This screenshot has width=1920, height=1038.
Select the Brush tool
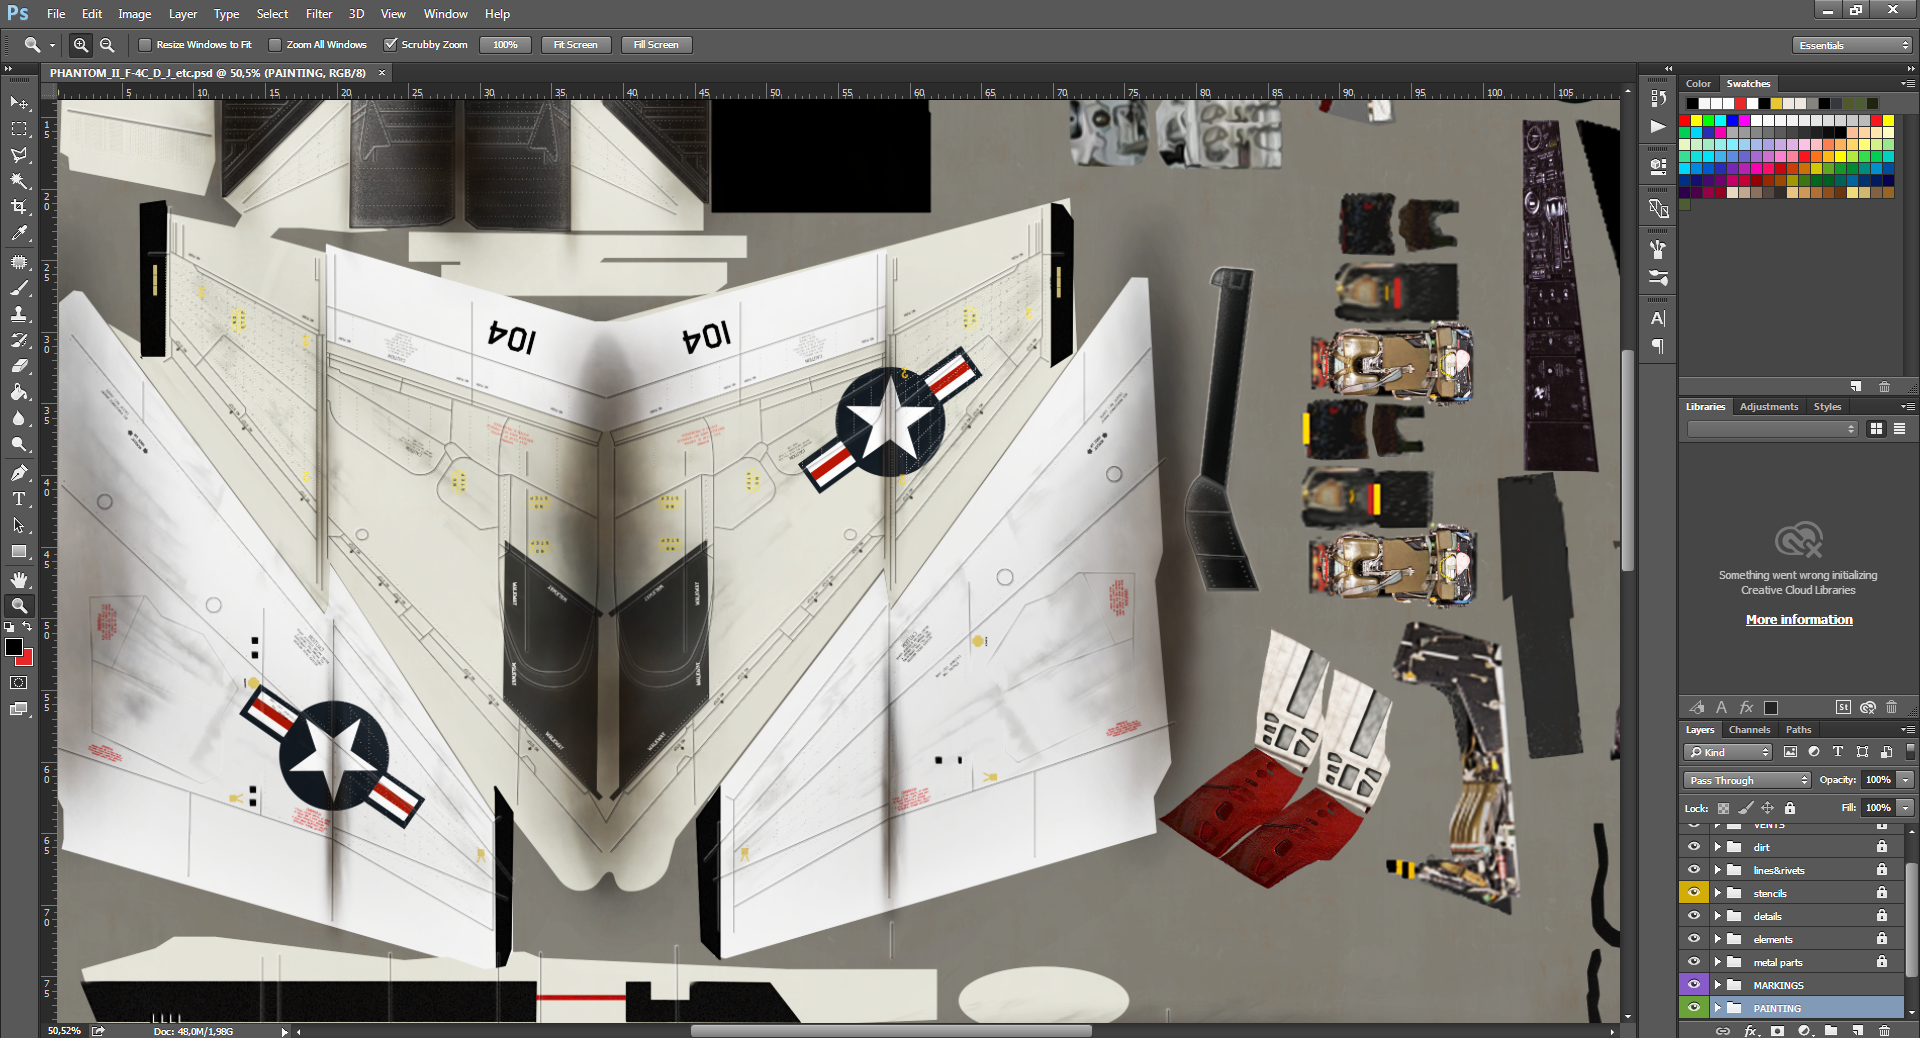pyautogui.click(x=19, y=288)
